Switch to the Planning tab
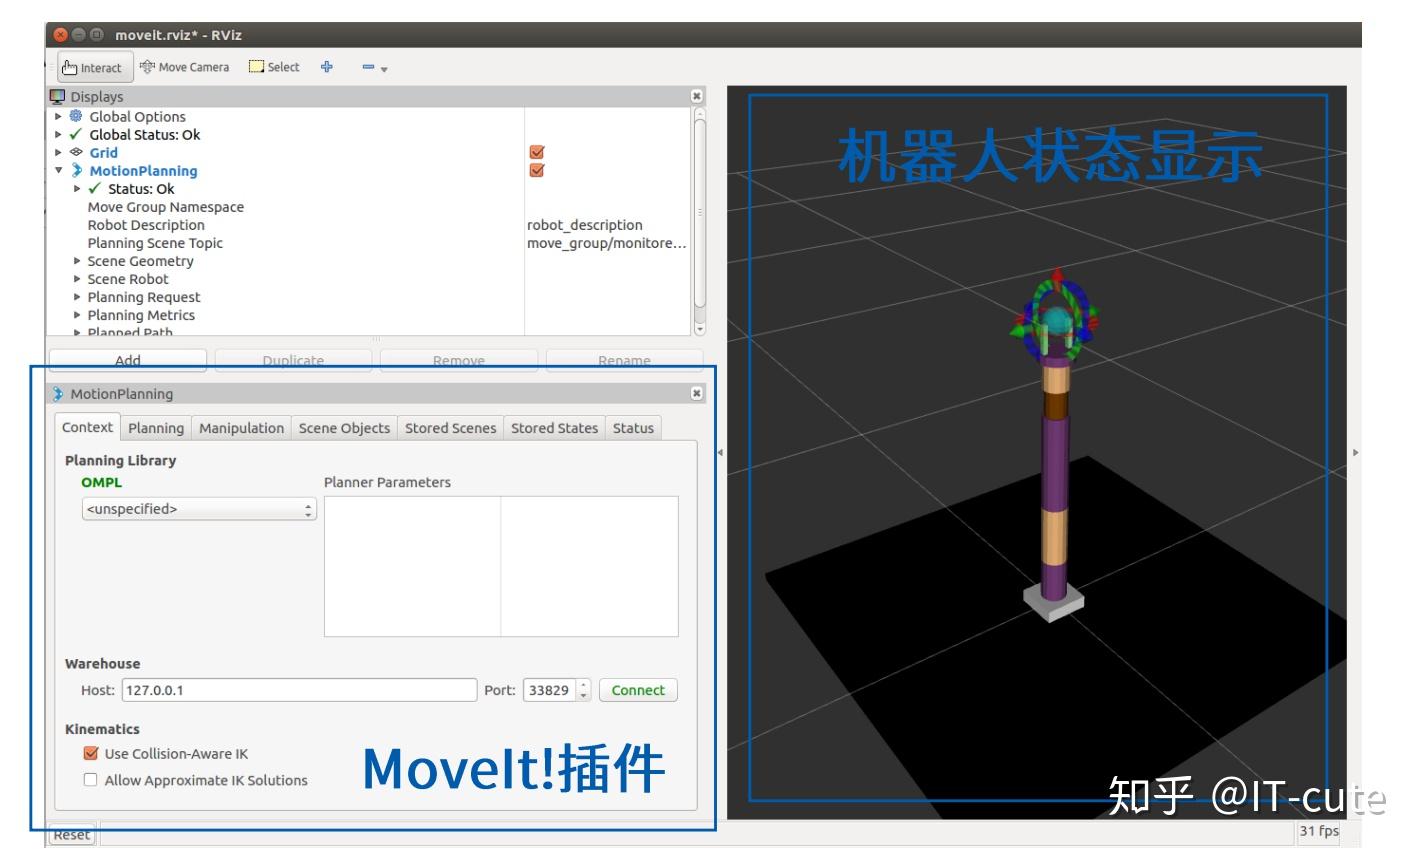This screenshot has height=857, width=1423. click(156, 428)
